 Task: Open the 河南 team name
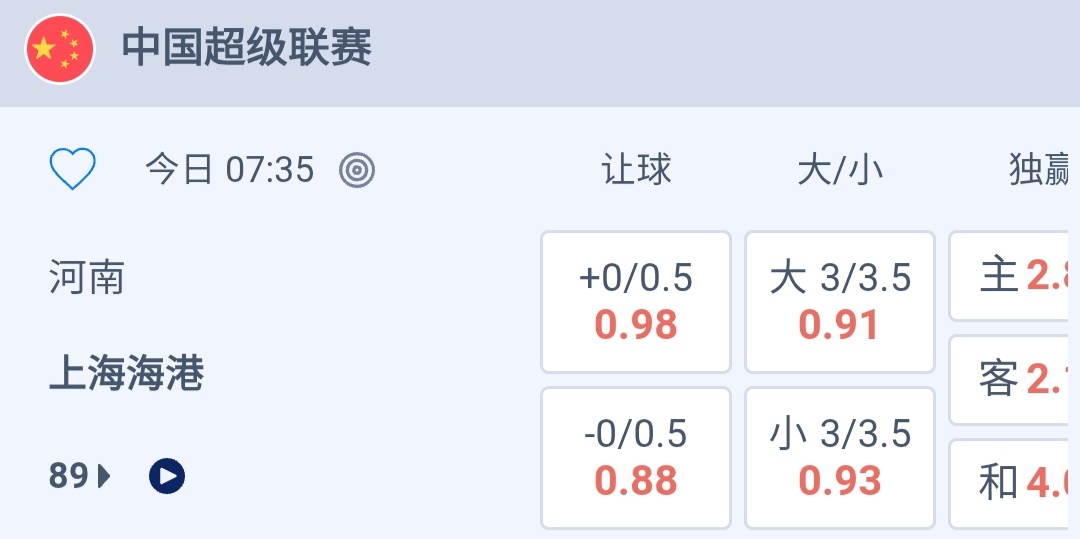[87, 278]
